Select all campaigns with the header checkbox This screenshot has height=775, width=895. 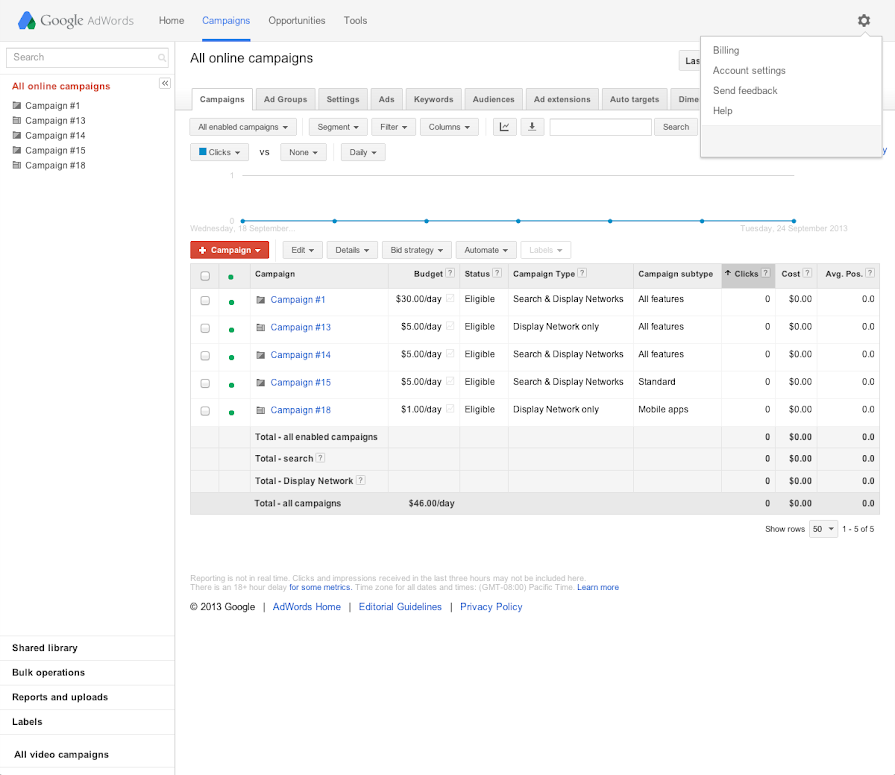pyautogui.click(x=205, y=276)
